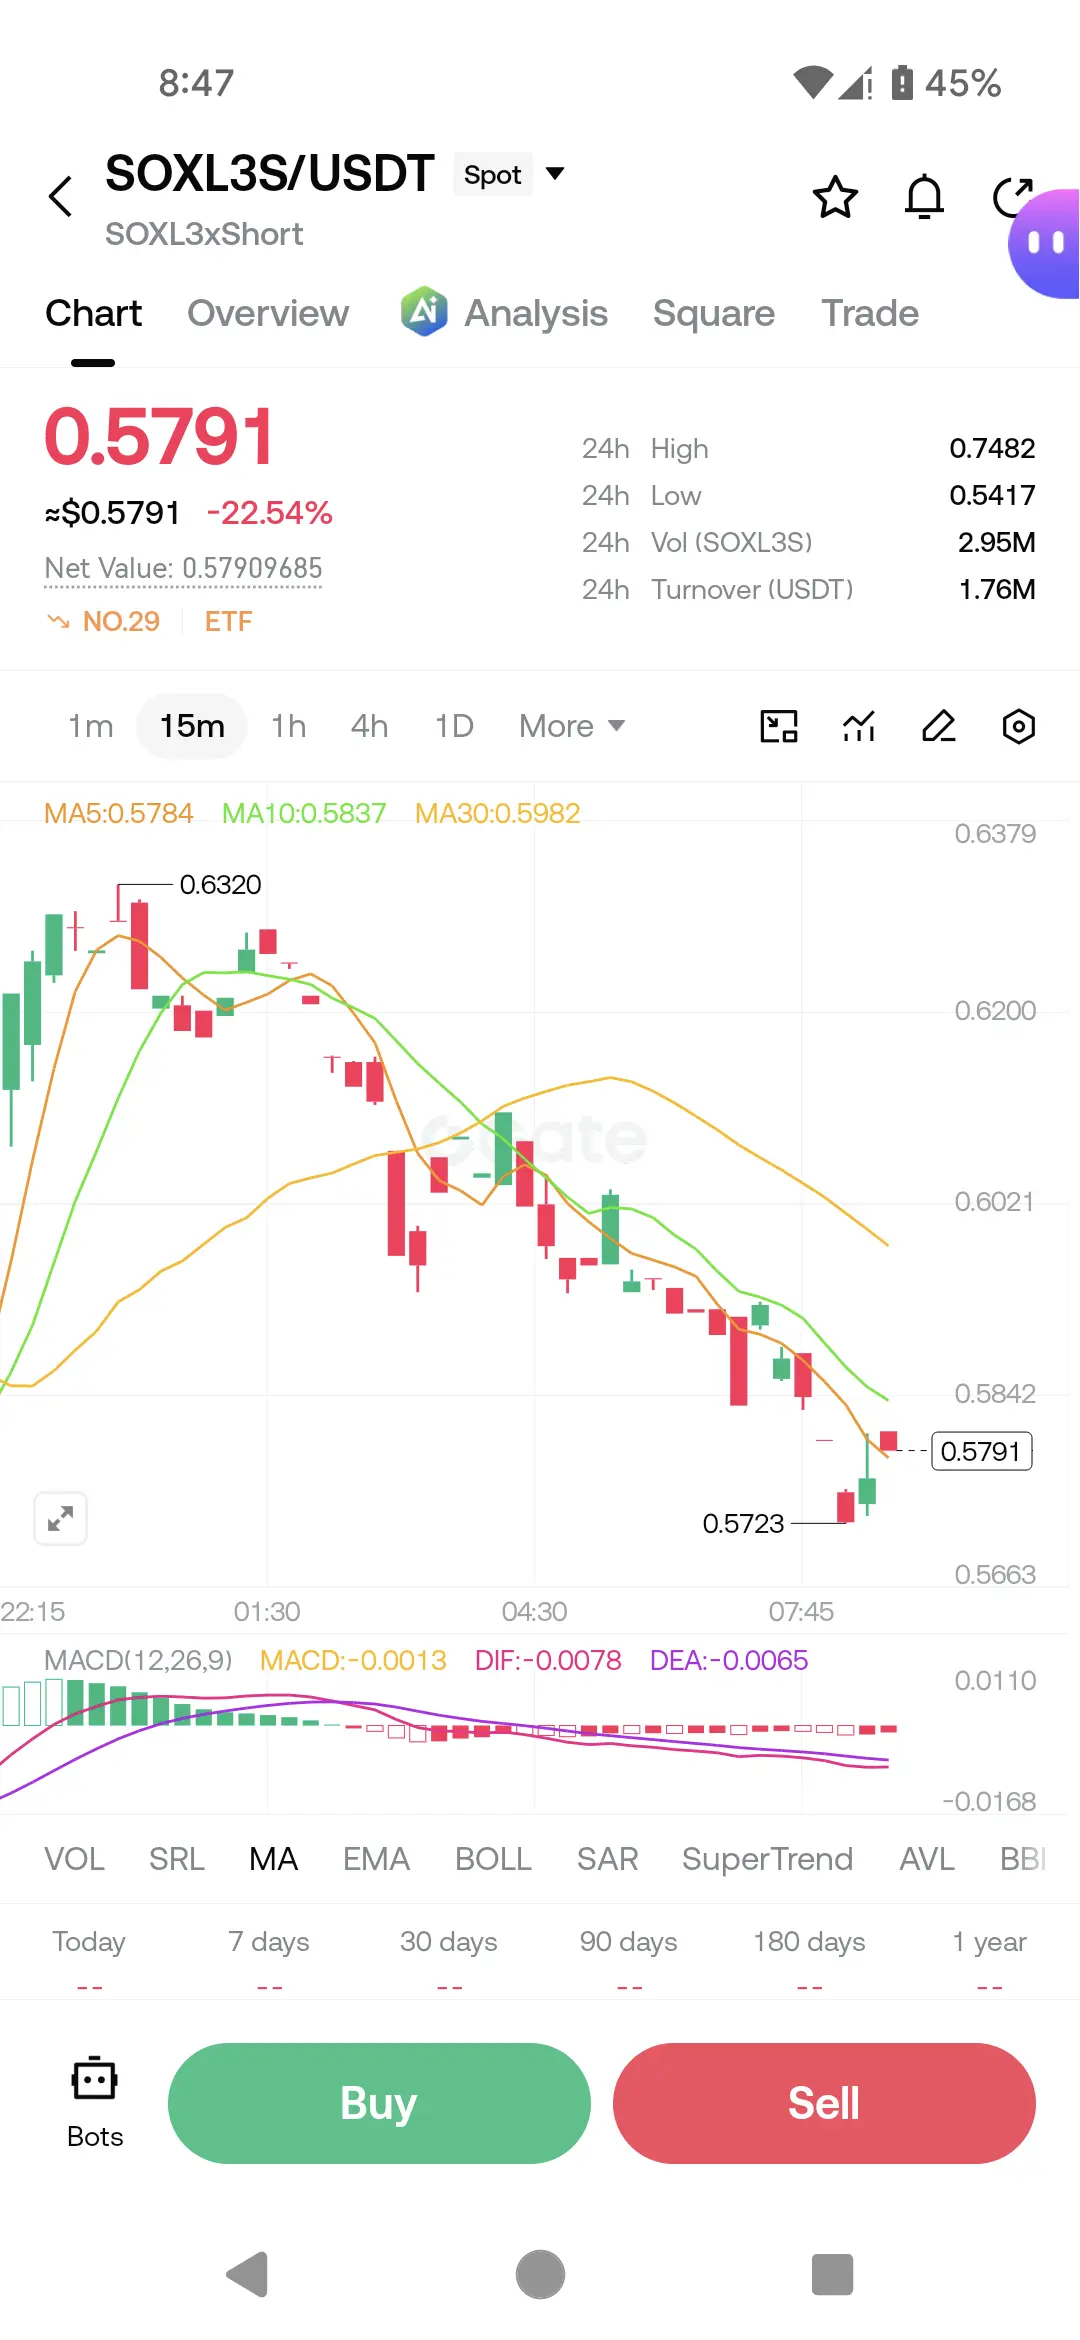Image resolution: width=1080 pixels, height=2340 pixels.
Task: Tap the Buy button
Action: tap(379, 2103)
